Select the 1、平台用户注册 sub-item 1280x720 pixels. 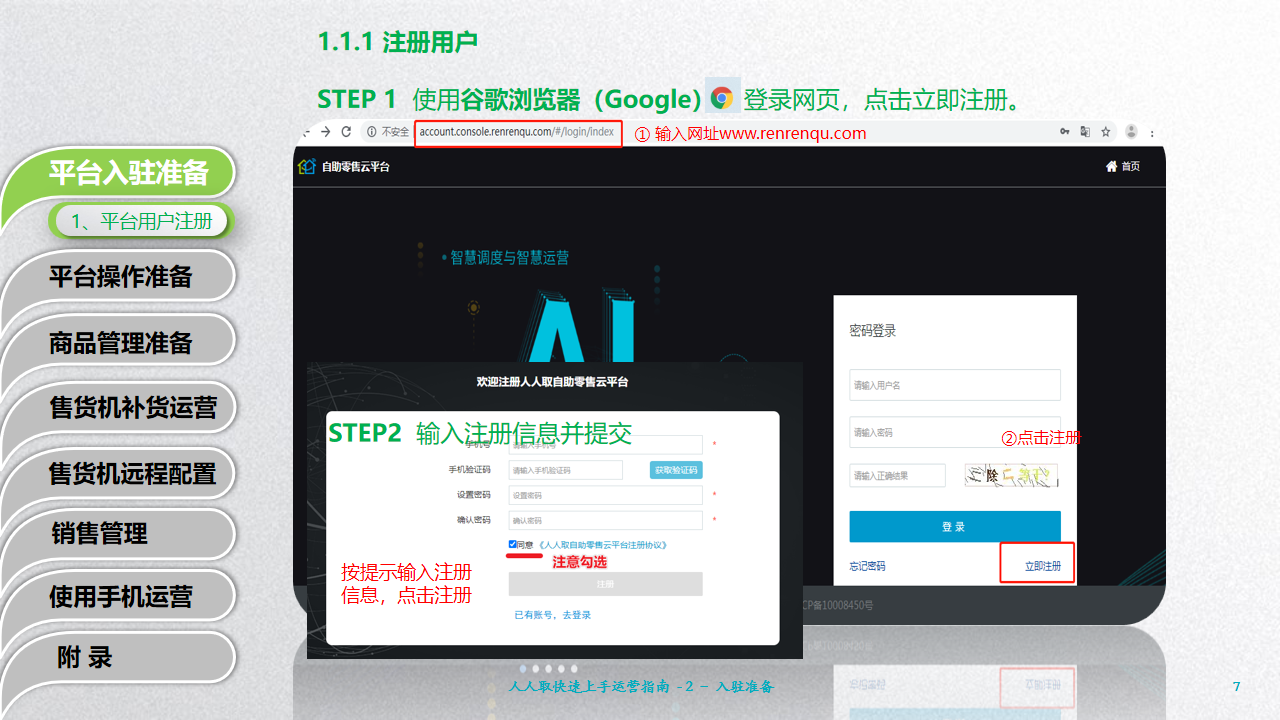(x=142, y=221)
